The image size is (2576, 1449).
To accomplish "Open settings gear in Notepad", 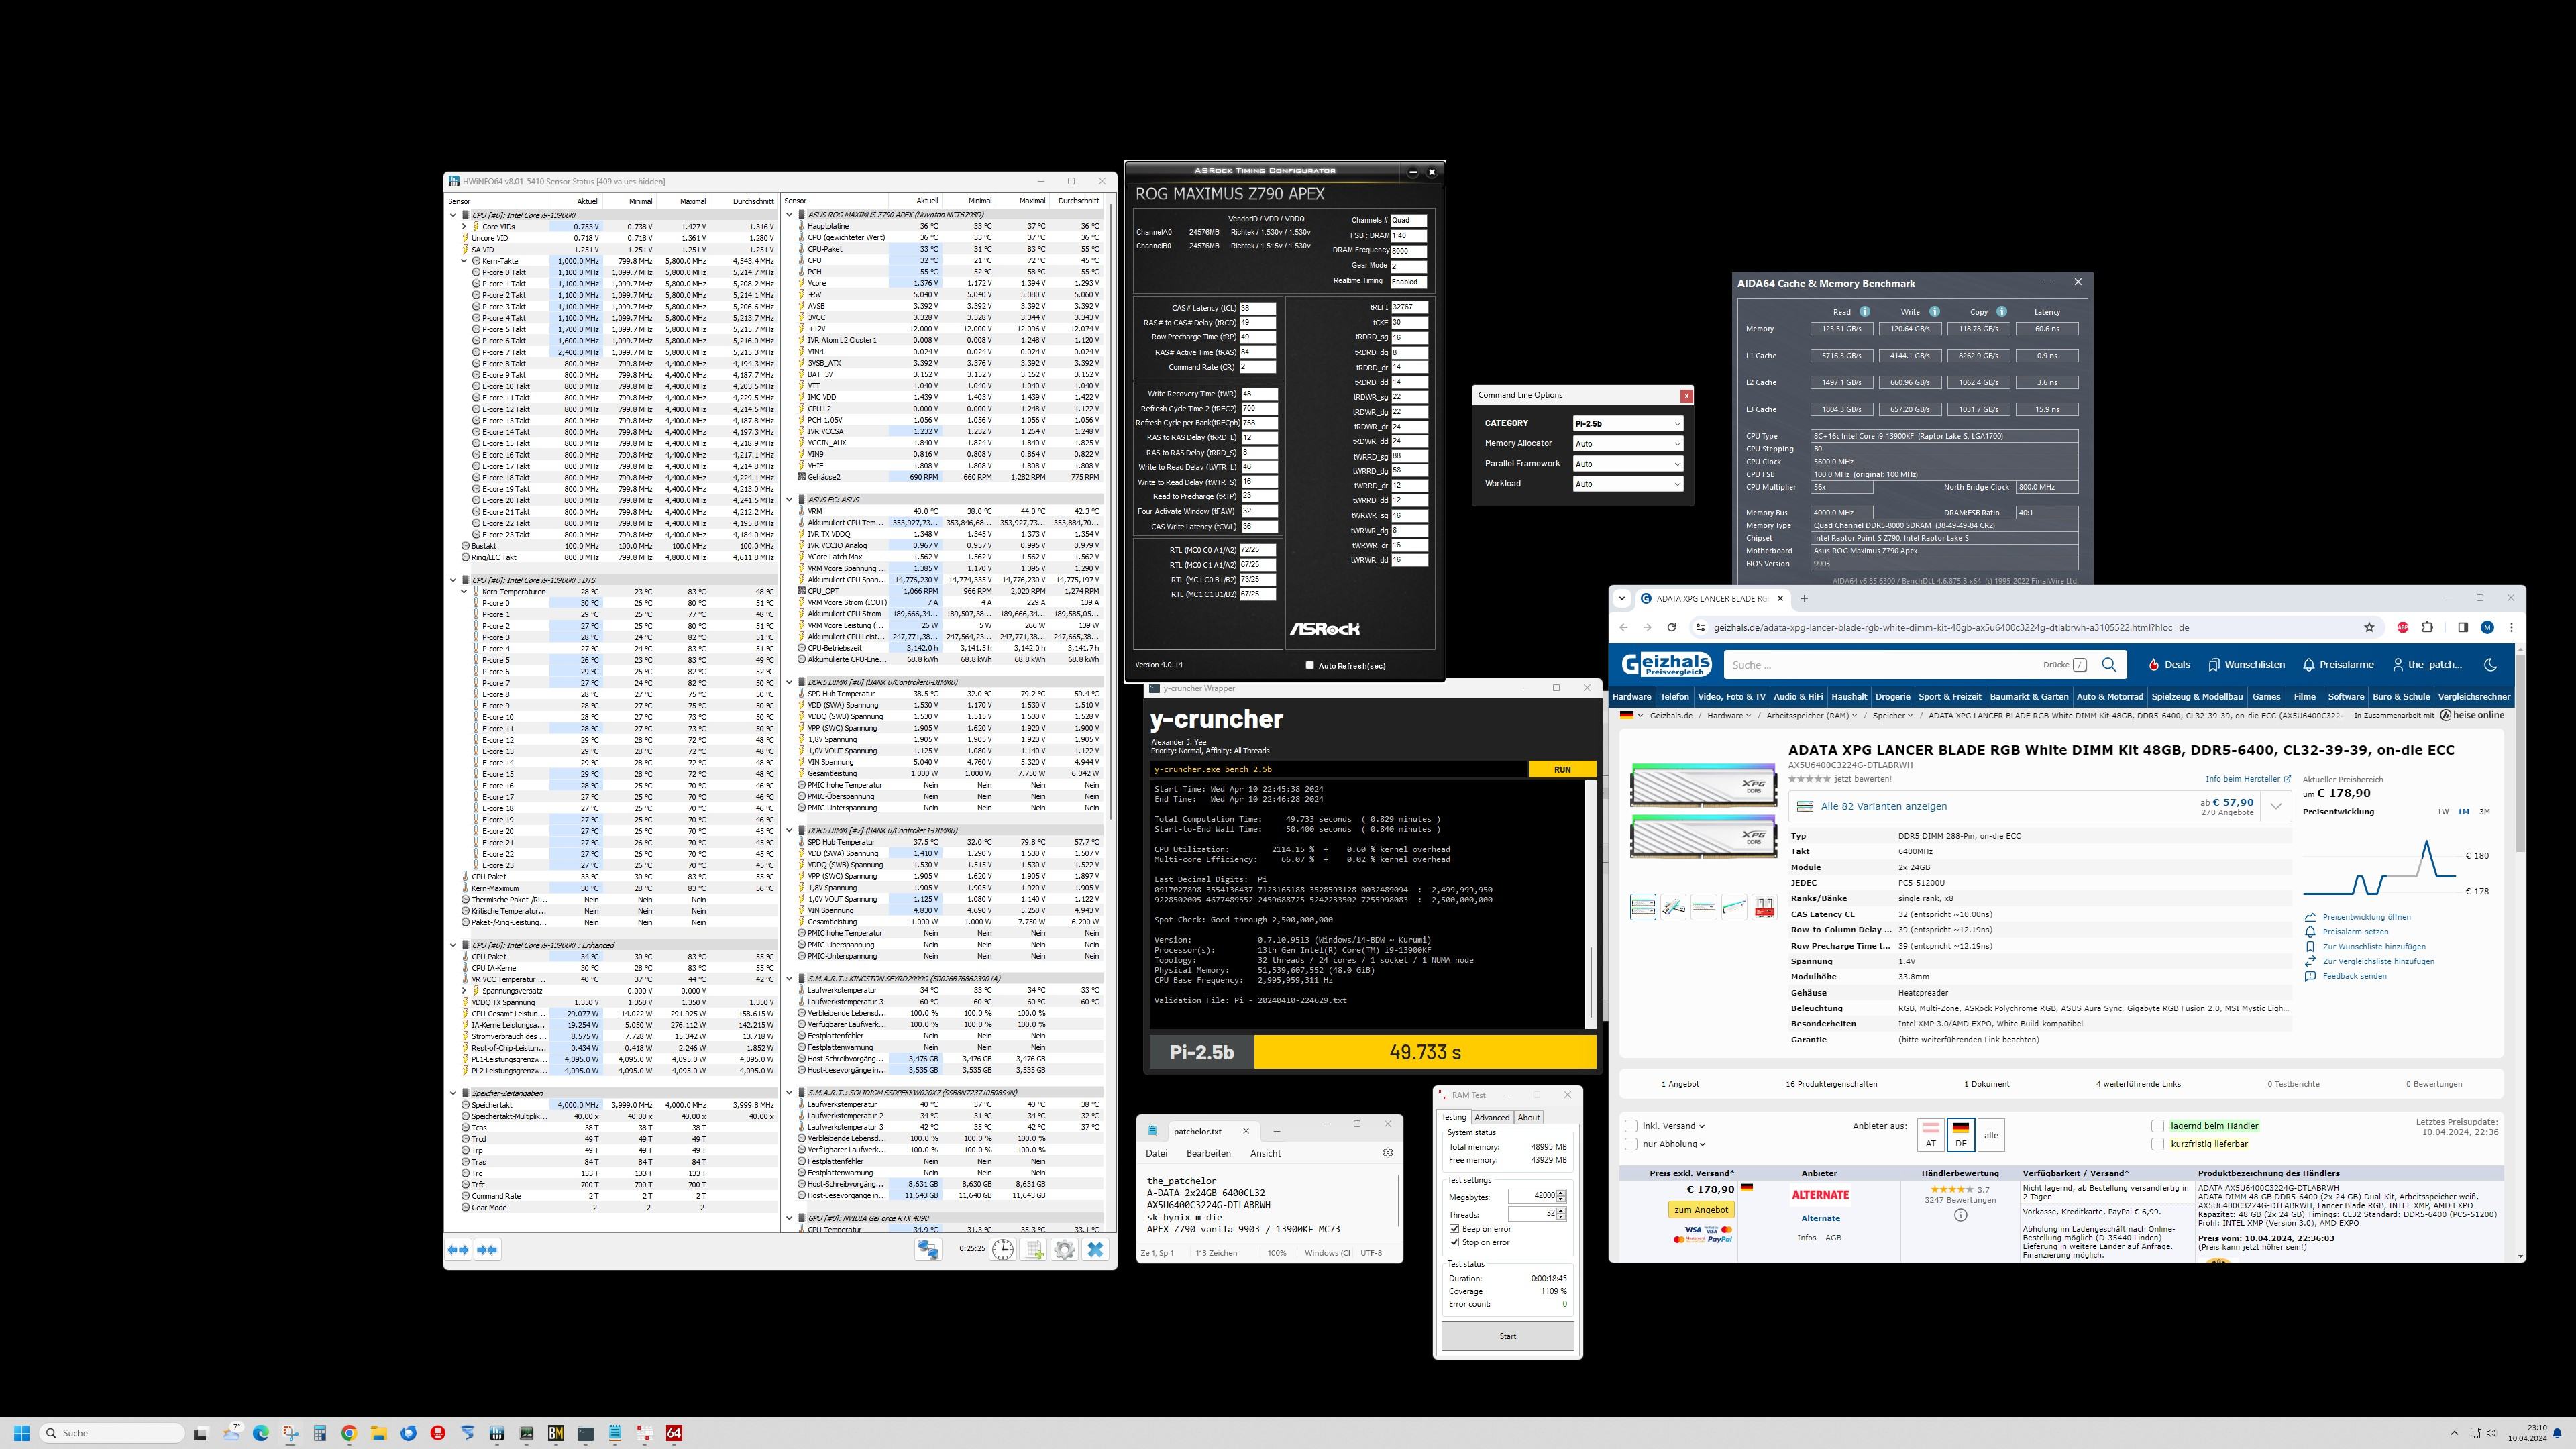I will [x=1387, y=1153].
